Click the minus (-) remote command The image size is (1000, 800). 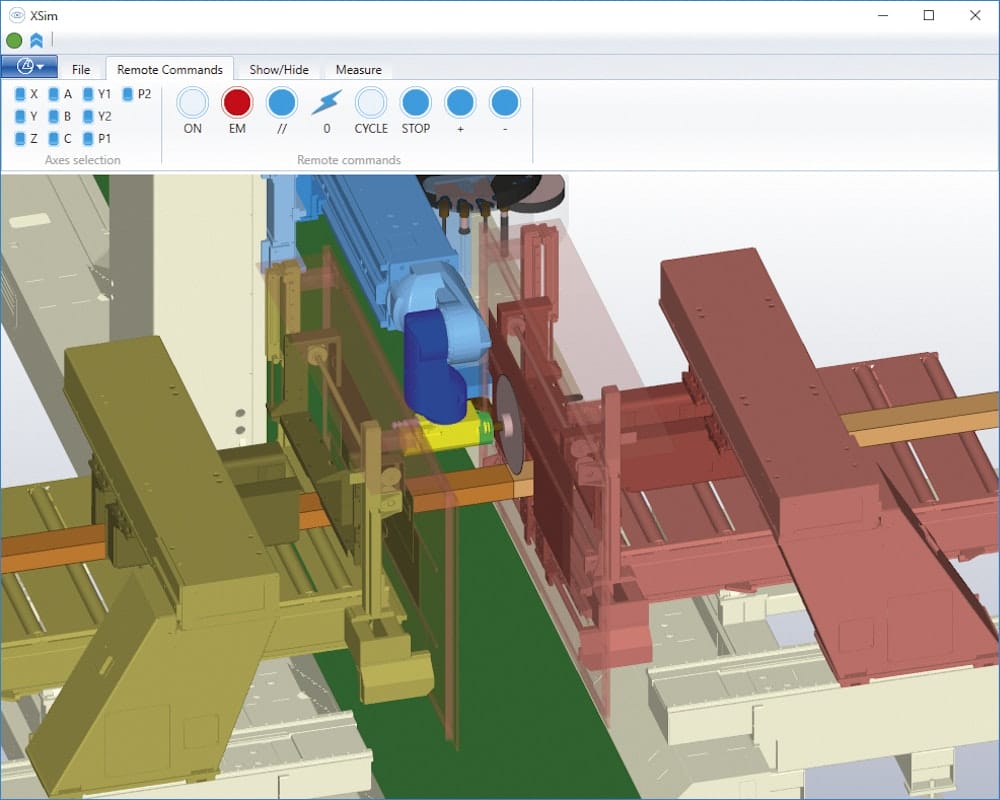505,103
